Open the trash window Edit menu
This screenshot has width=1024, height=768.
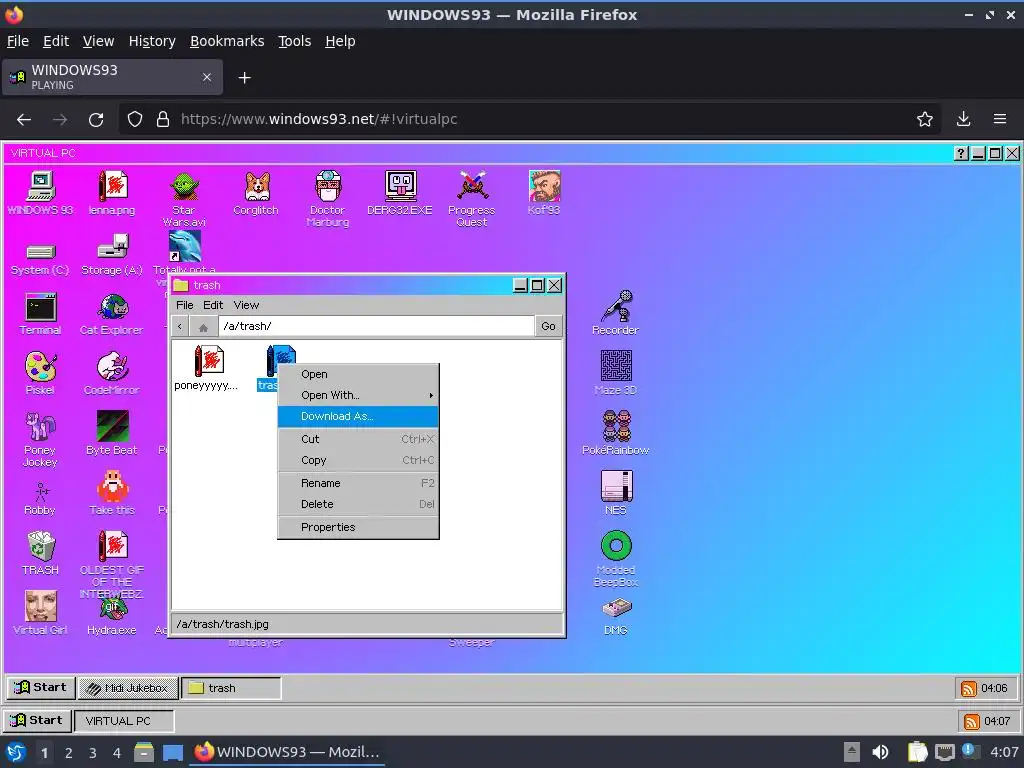point(213,305)
